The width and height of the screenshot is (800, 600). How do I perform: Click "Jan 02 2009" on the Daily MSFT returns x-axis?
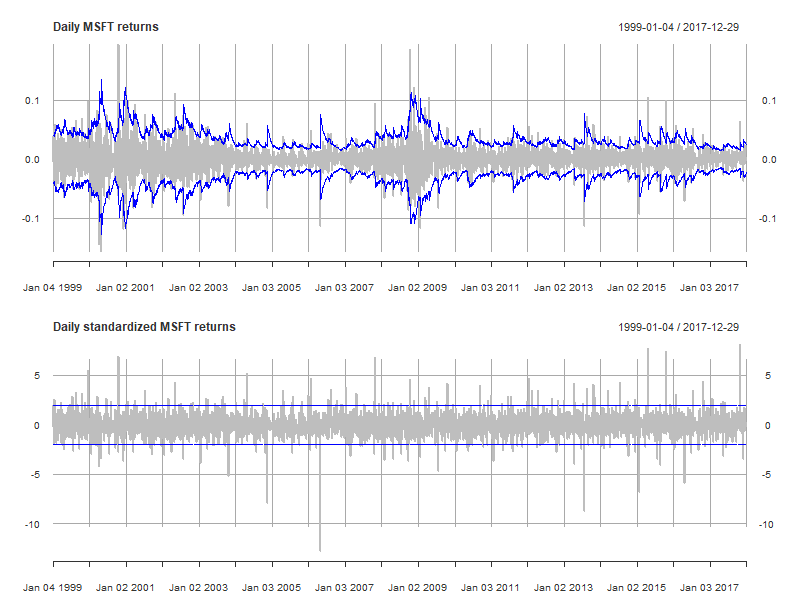pos(417,288)
